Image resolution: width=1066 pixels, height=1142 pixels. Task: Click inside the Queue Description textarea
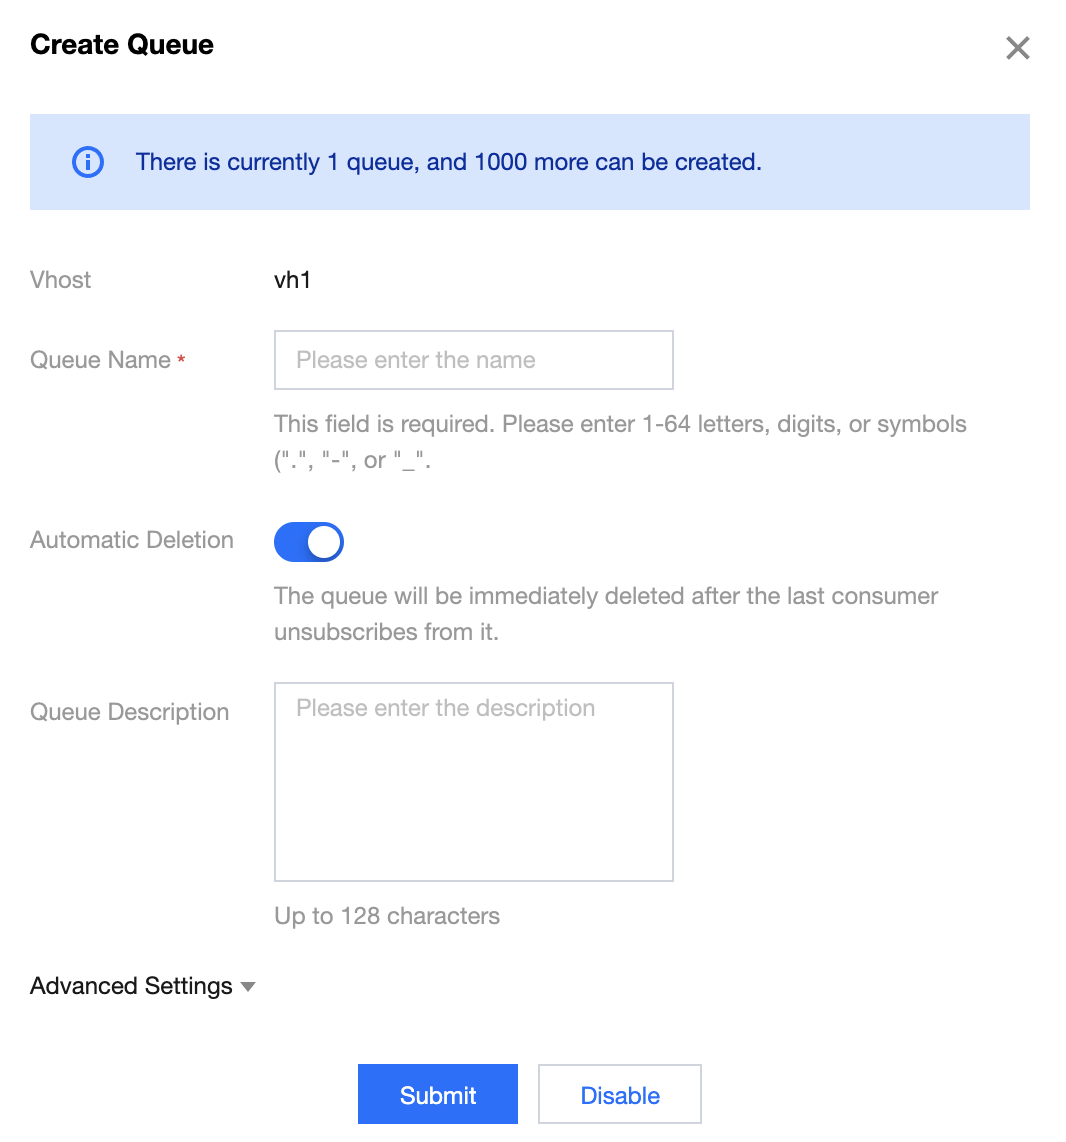473,781
